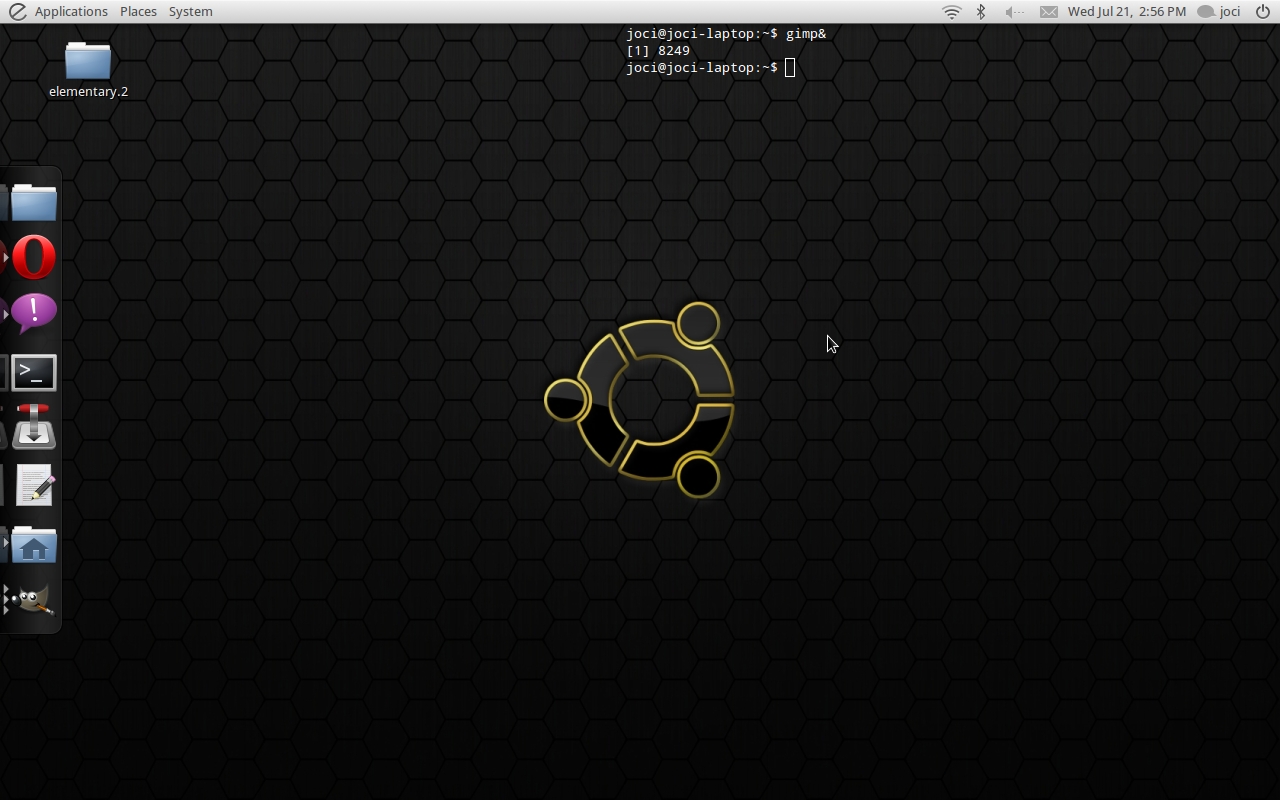
Task: Open the System menu
Action: tap(190, 11)
